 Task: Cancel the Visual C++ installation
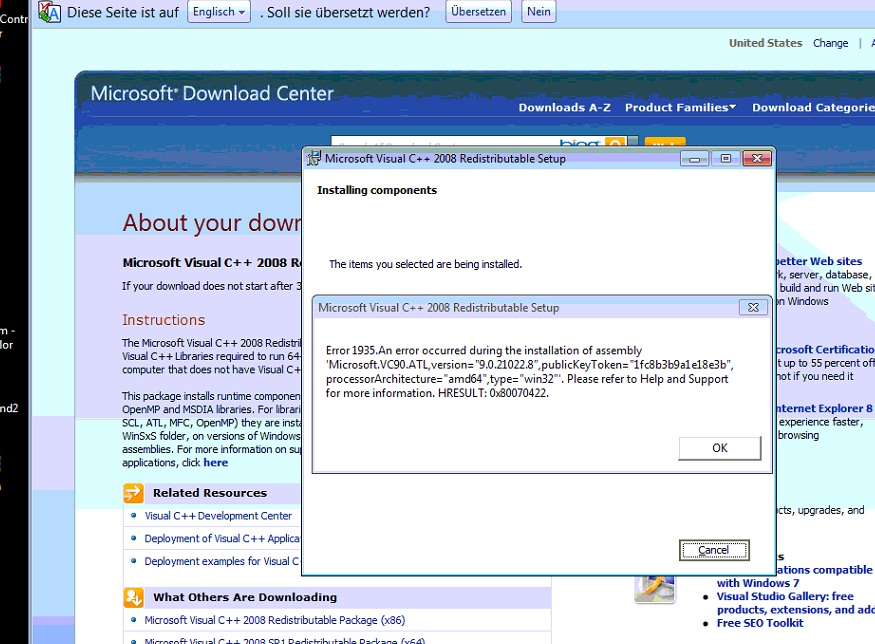point(714,550)
